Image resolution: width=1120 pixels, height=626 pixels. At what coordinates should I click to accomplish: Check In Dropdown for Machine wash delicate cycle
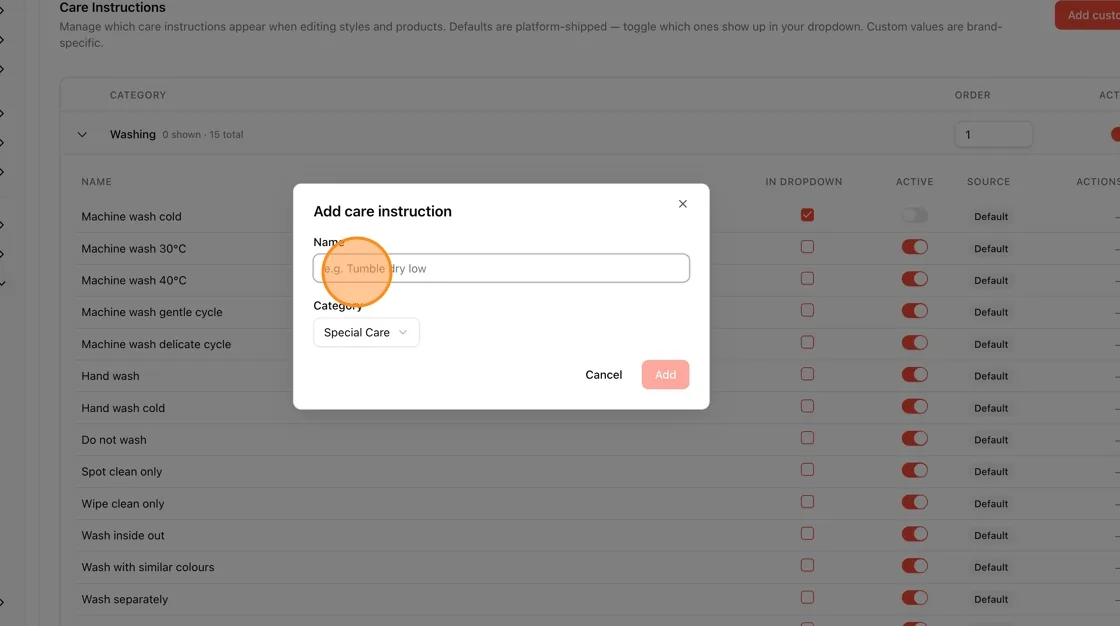click(807, 342)
